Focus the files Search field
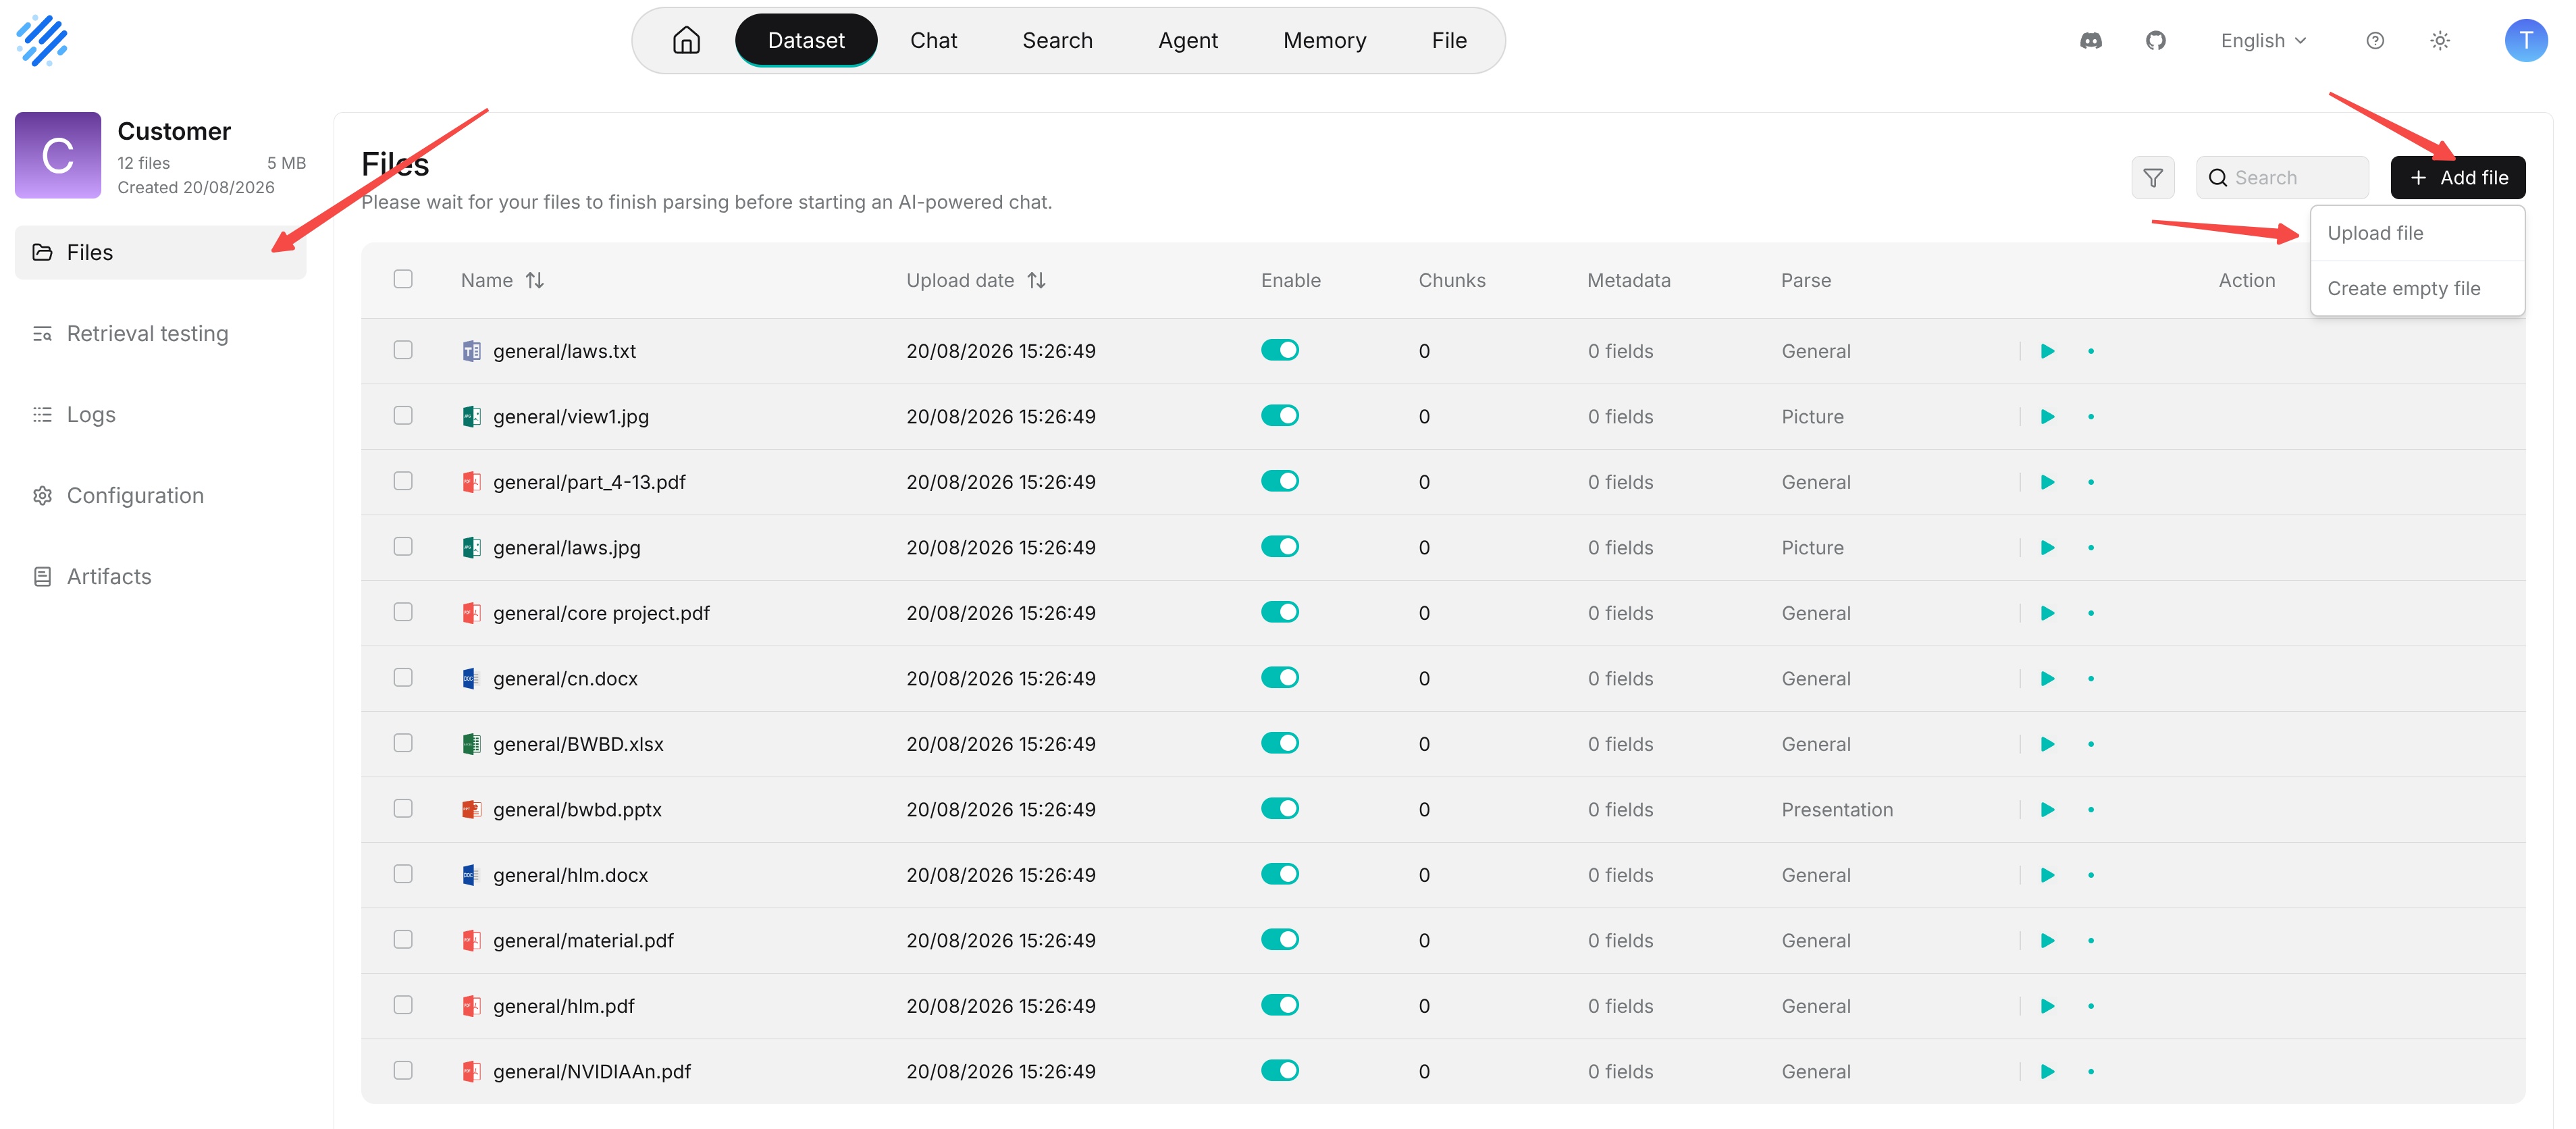This screenshot has height=1129, width=2576. pos(2282,178)
